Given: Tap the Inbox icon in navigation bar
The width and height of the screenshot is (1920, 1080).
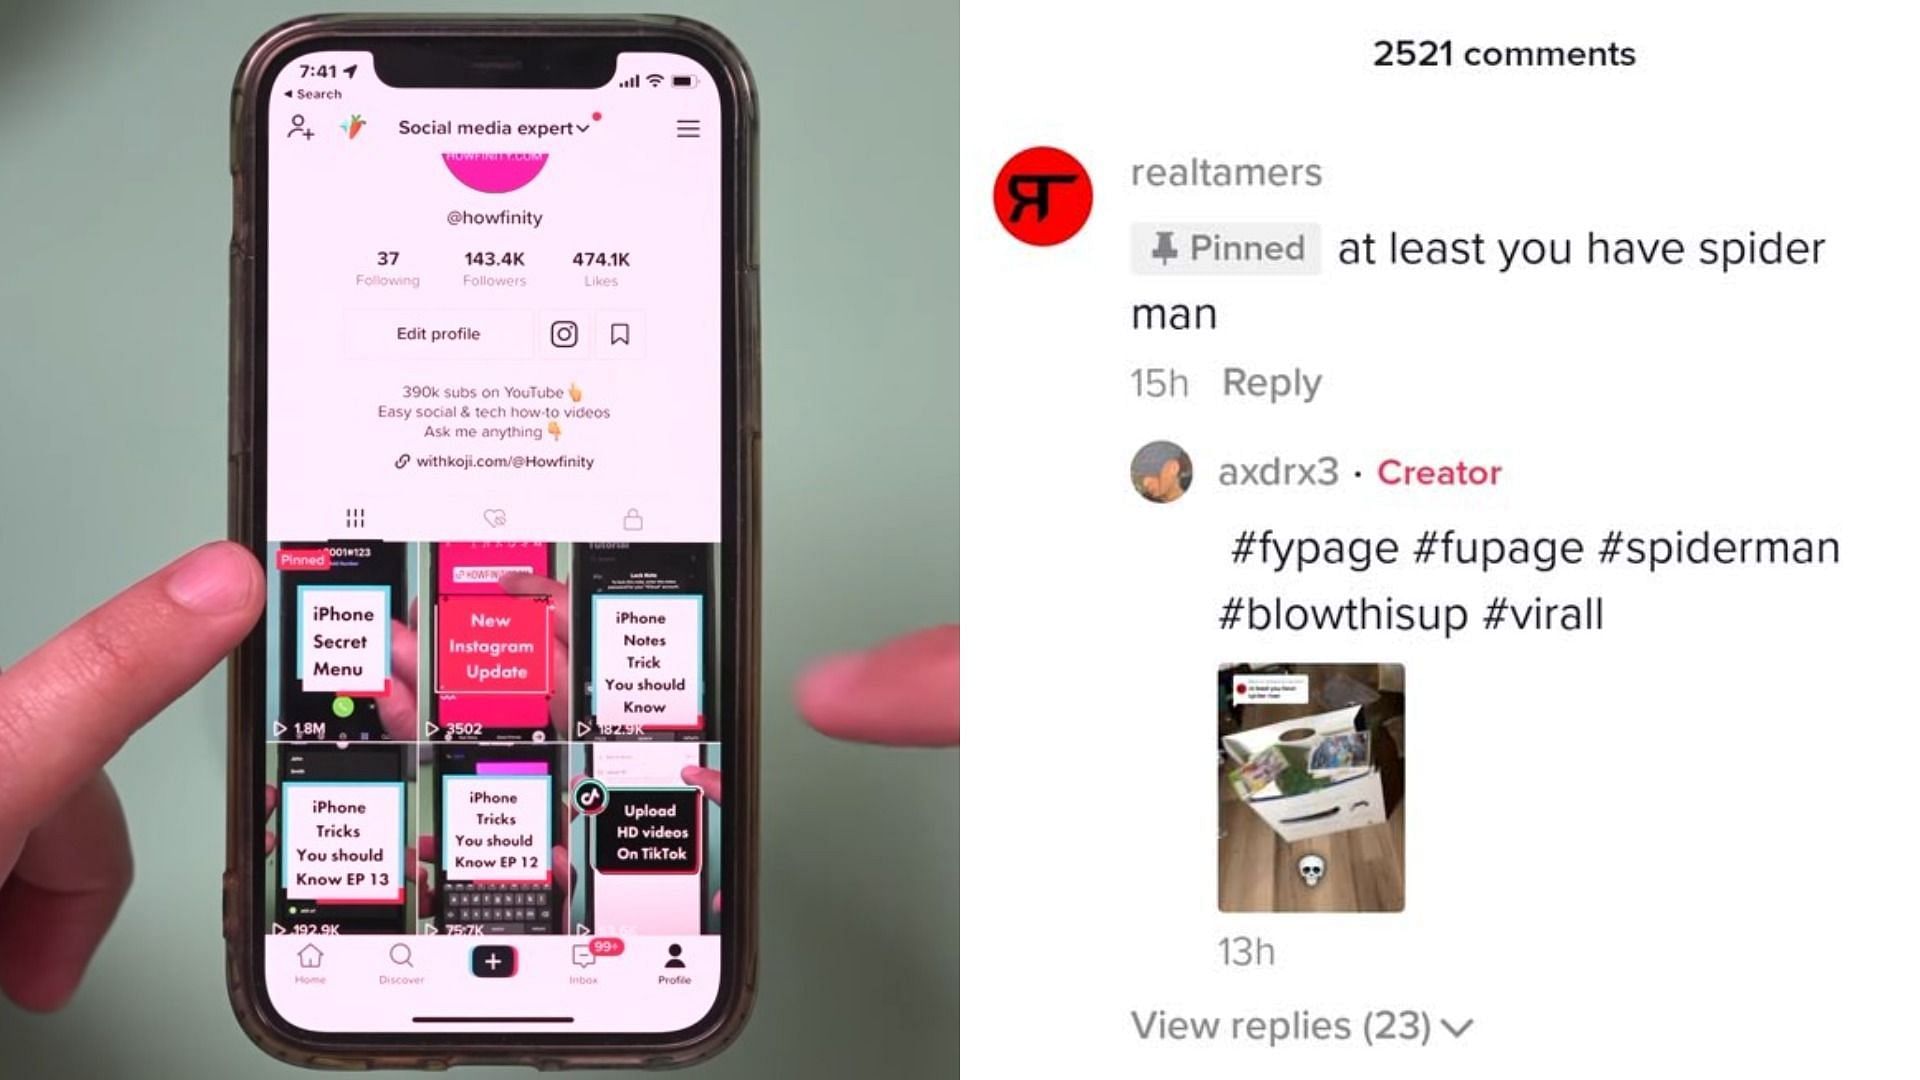Looking at the screenshot, I should pos(585,960).
